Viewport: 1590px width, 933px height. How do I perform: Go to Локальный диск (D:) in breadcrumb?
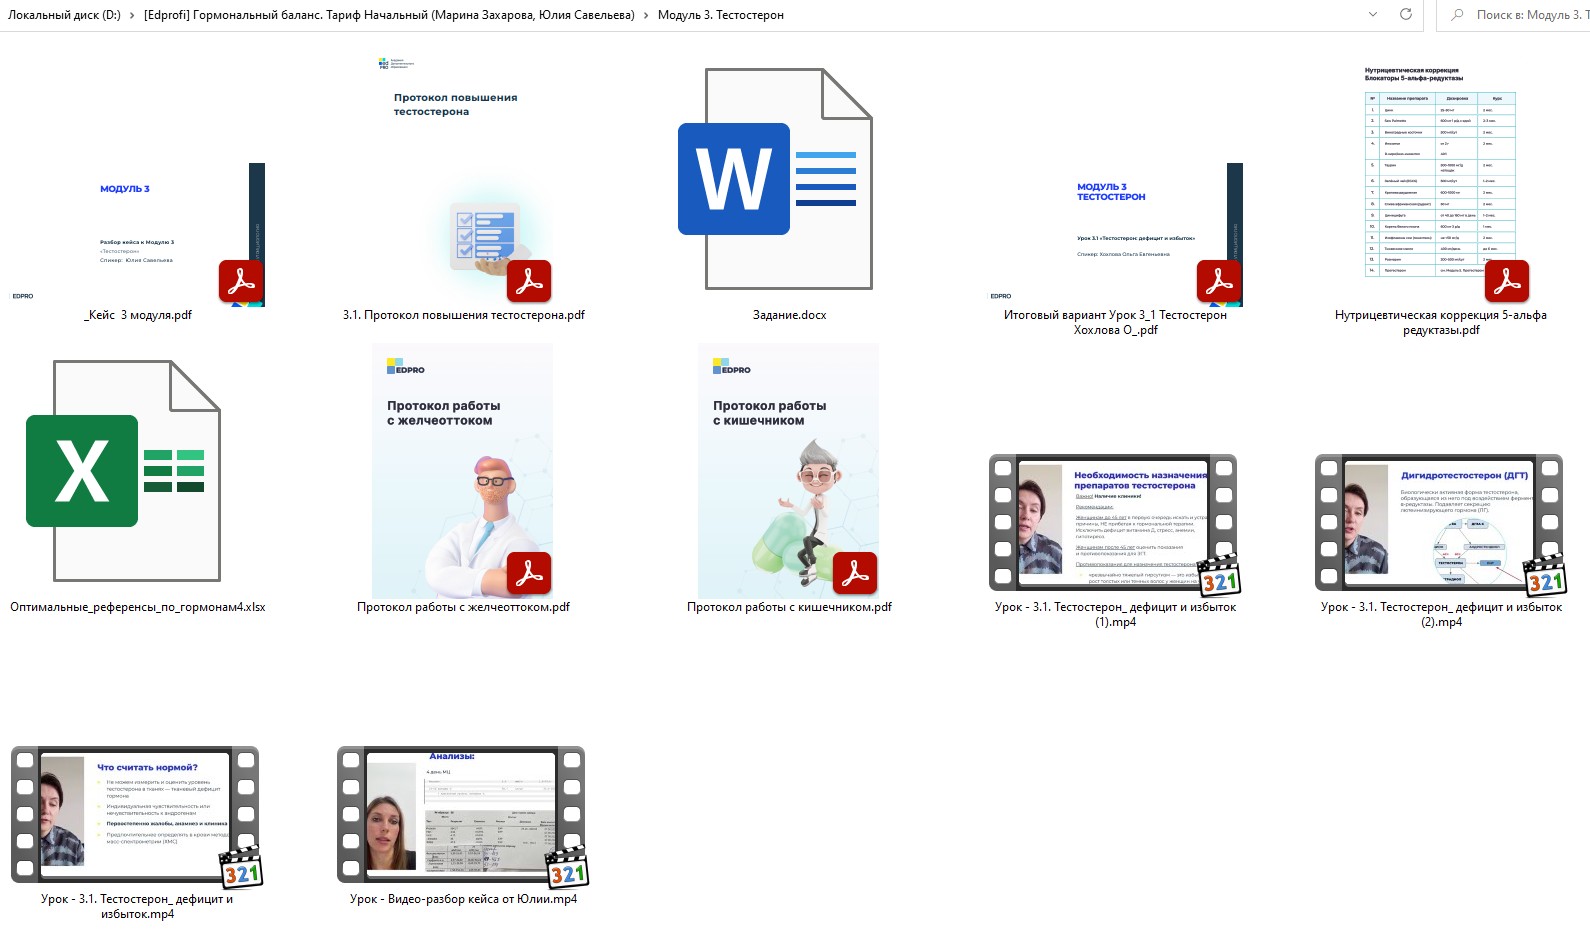(x=64, y=15)
